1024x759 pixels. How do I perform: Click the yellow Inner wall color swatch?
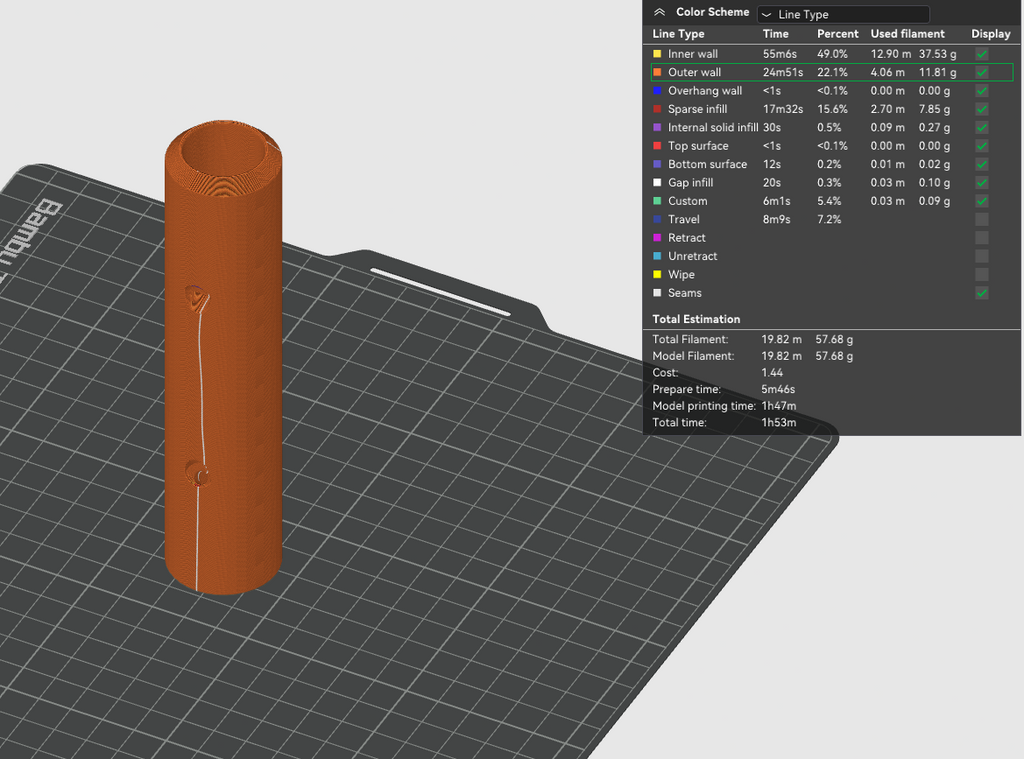pyautogui.click(x=657, y=54)
